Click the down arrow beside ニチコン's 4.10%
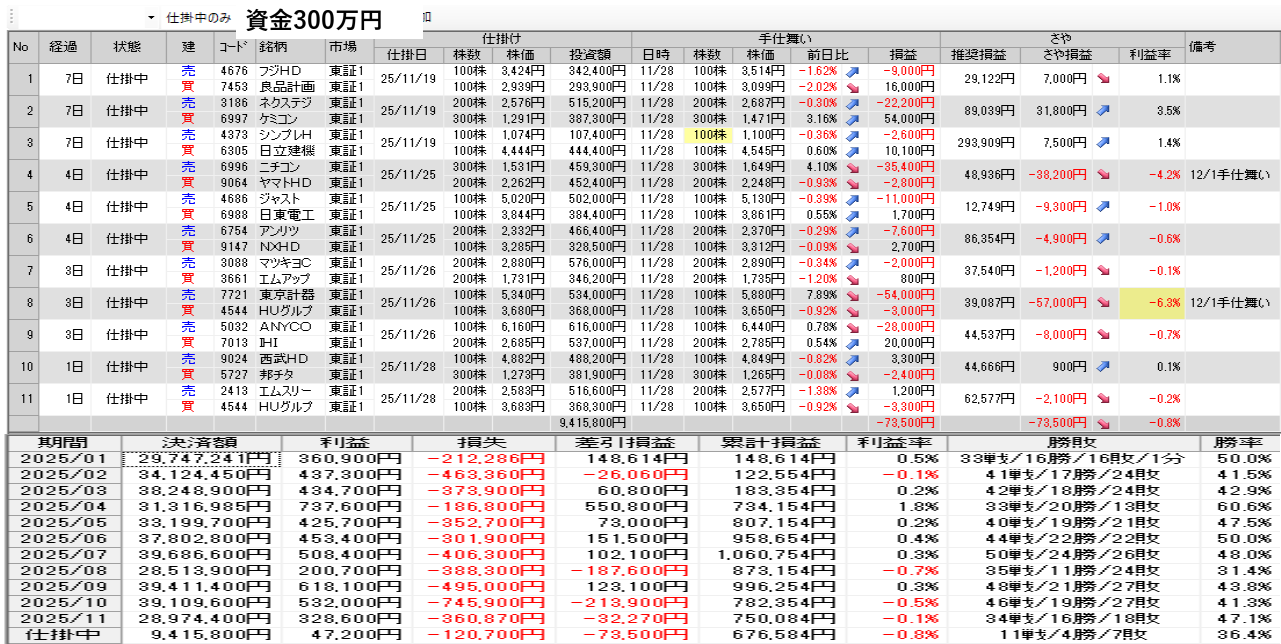The image size is (1281, 644). pyautogui.click(x=853, y=167)
